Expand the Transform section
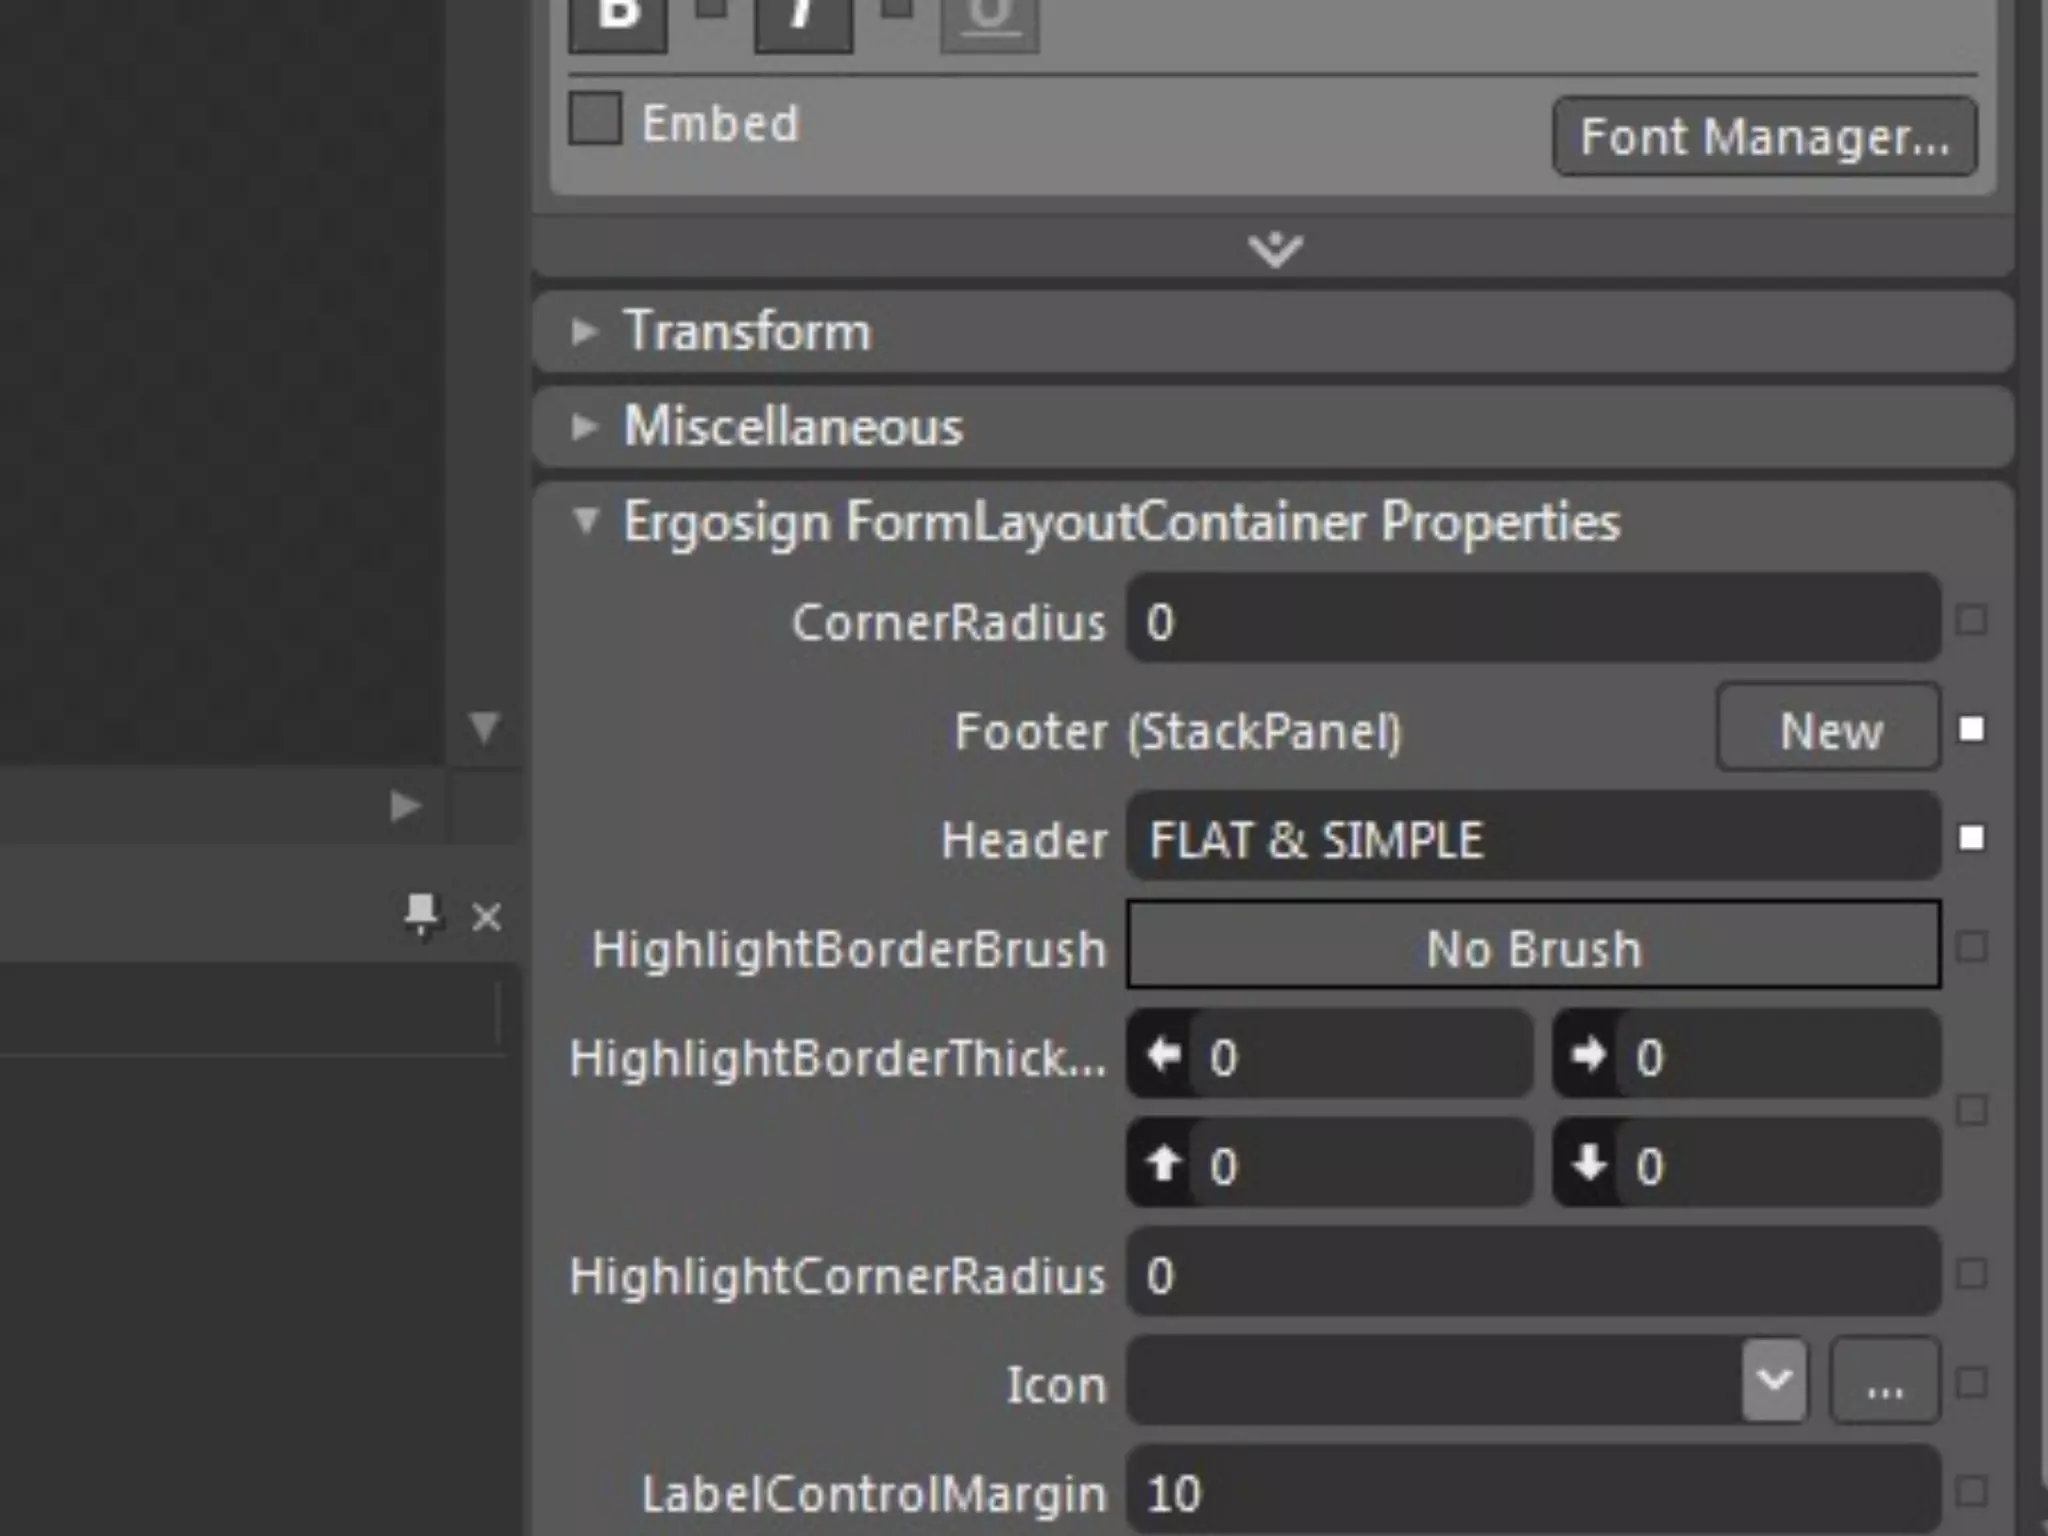2048x1536 pixels. 585,331
